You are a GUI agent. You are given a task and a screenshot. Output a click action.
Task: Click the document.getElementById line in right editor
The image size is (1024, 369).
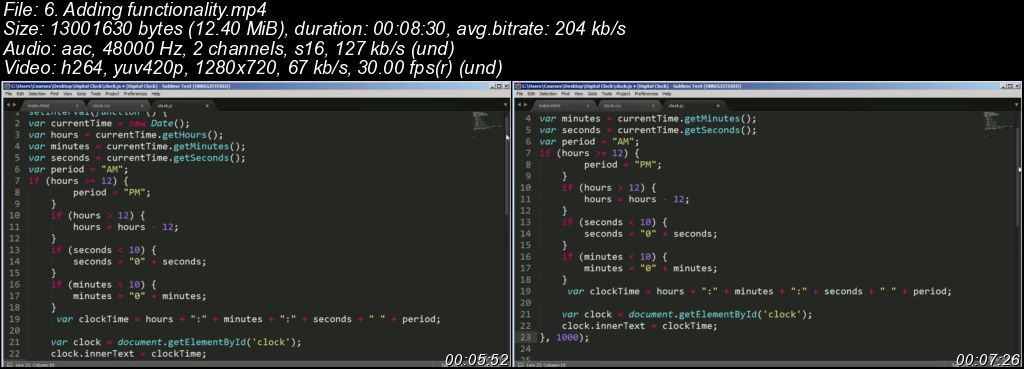686,314
